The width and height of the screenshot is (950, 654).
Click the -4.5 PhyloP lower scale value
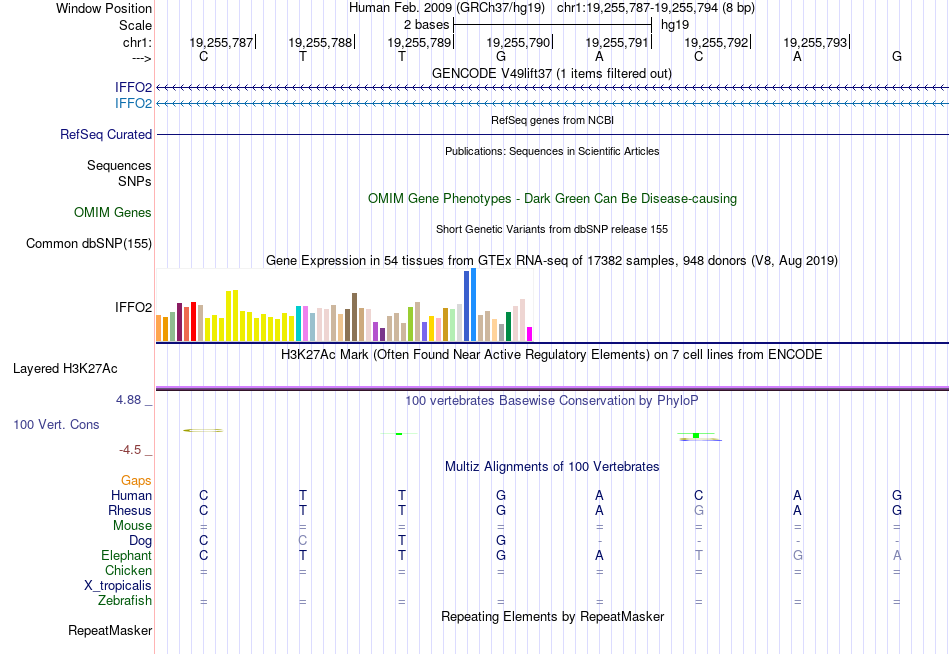point(130,450)
